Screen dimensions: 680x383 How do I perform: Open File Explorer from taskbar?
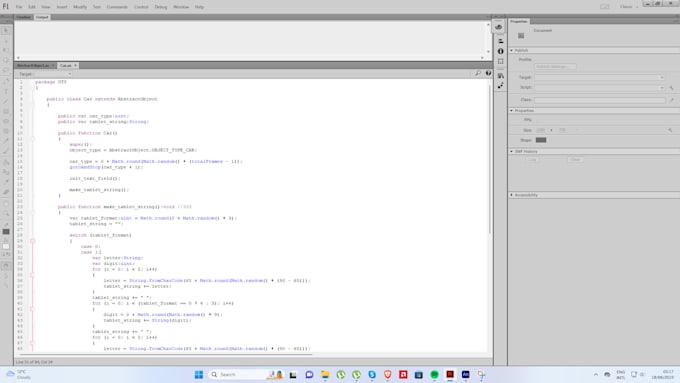tap(325, 374)
